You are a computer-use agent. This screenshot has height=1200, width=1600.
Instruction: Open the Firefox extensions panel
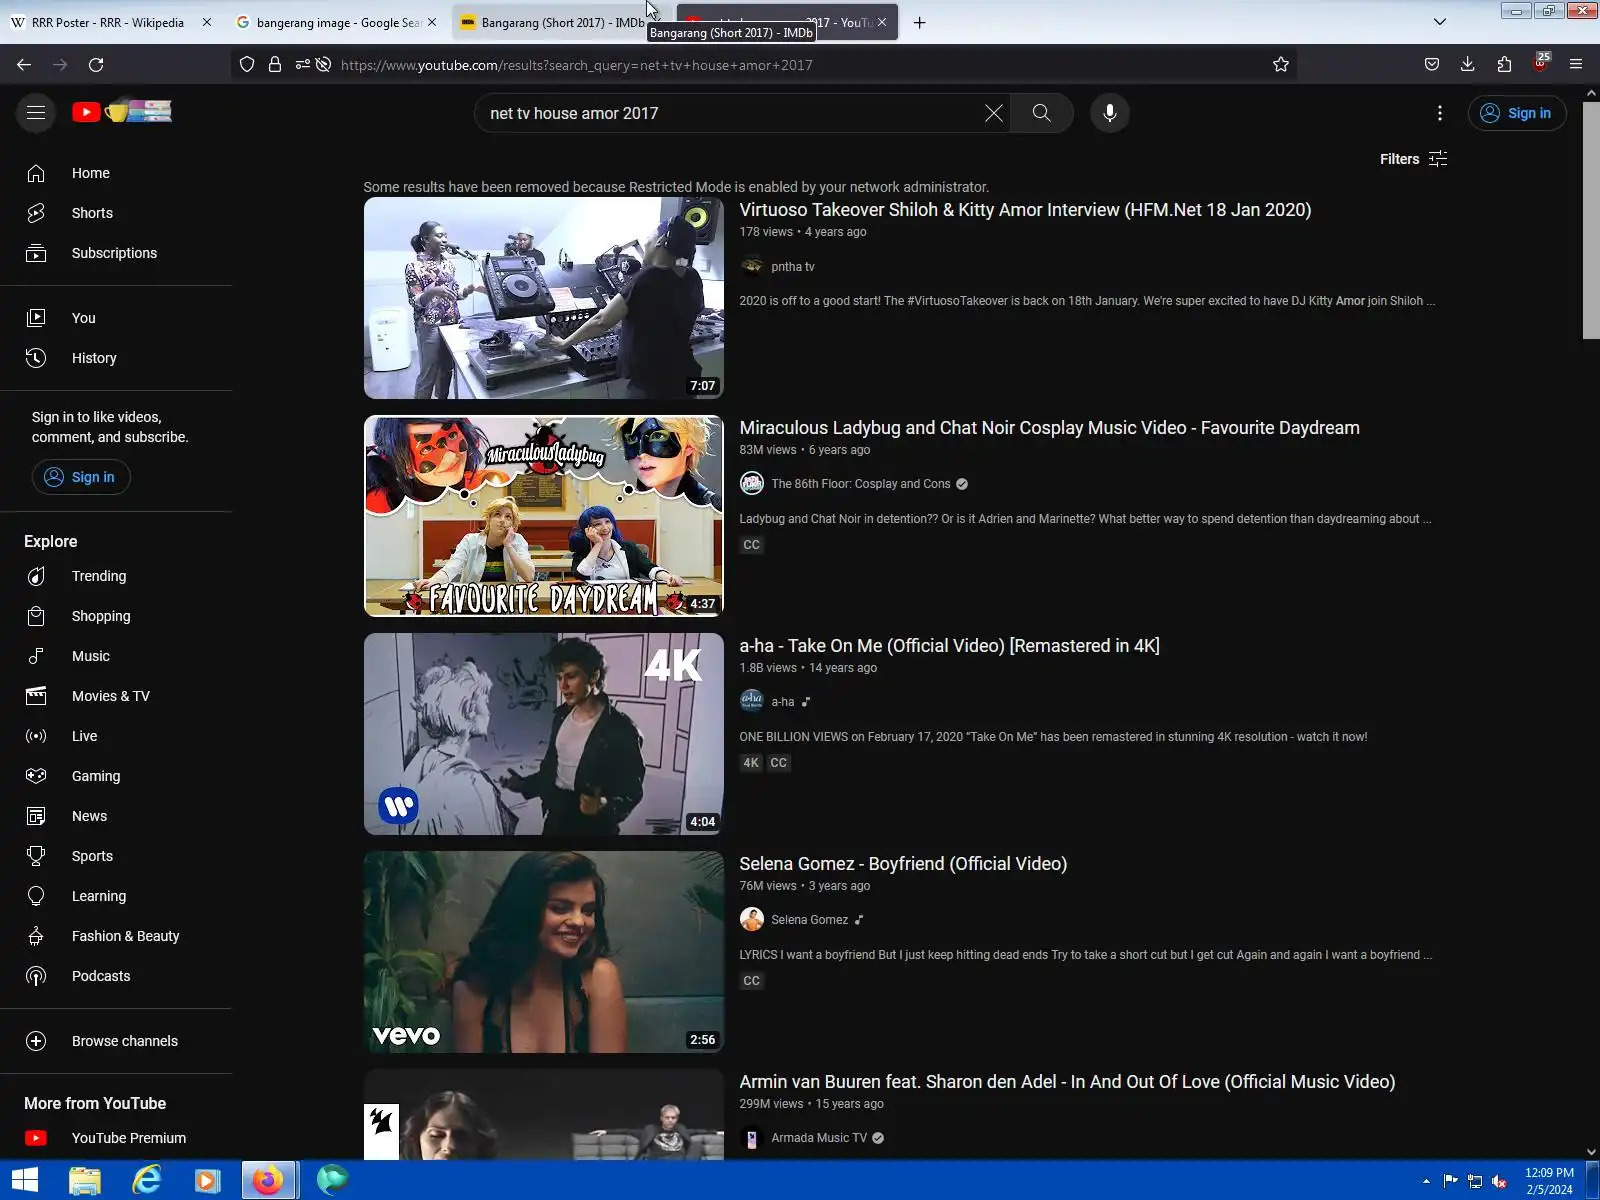[1504, 65]
